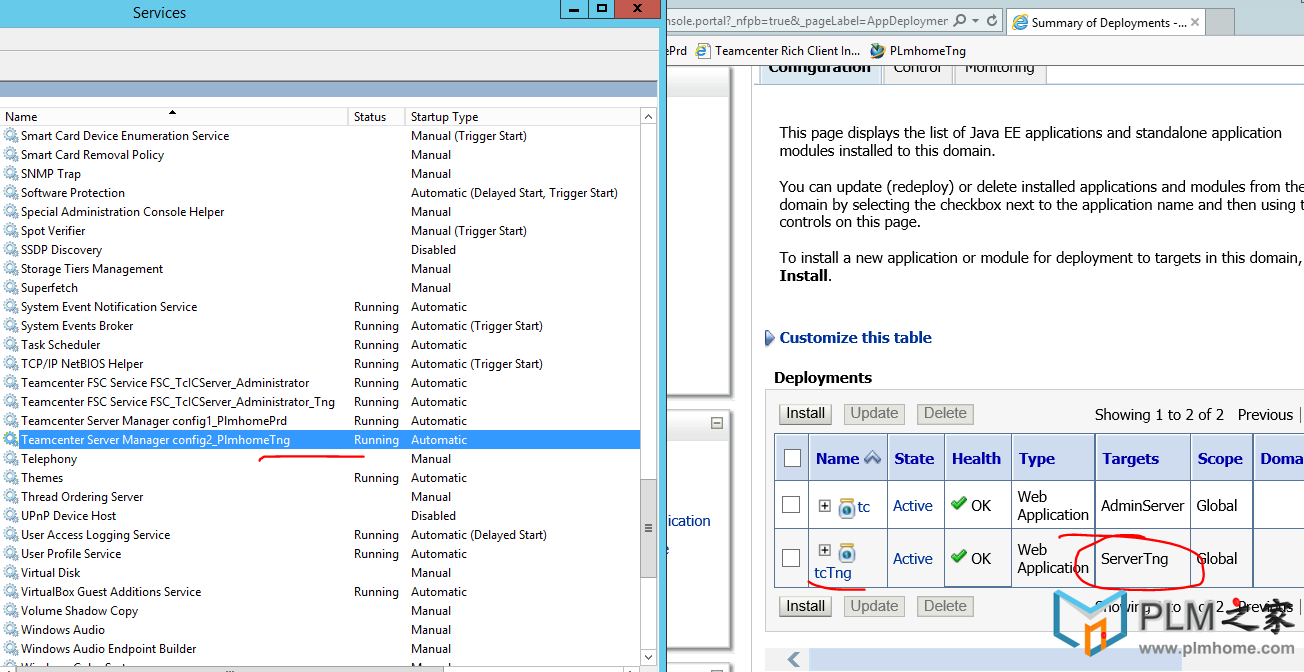Click the lower Install button below table
The image size is (1304, 672).
pyautogui.click(x=806, y=606)
